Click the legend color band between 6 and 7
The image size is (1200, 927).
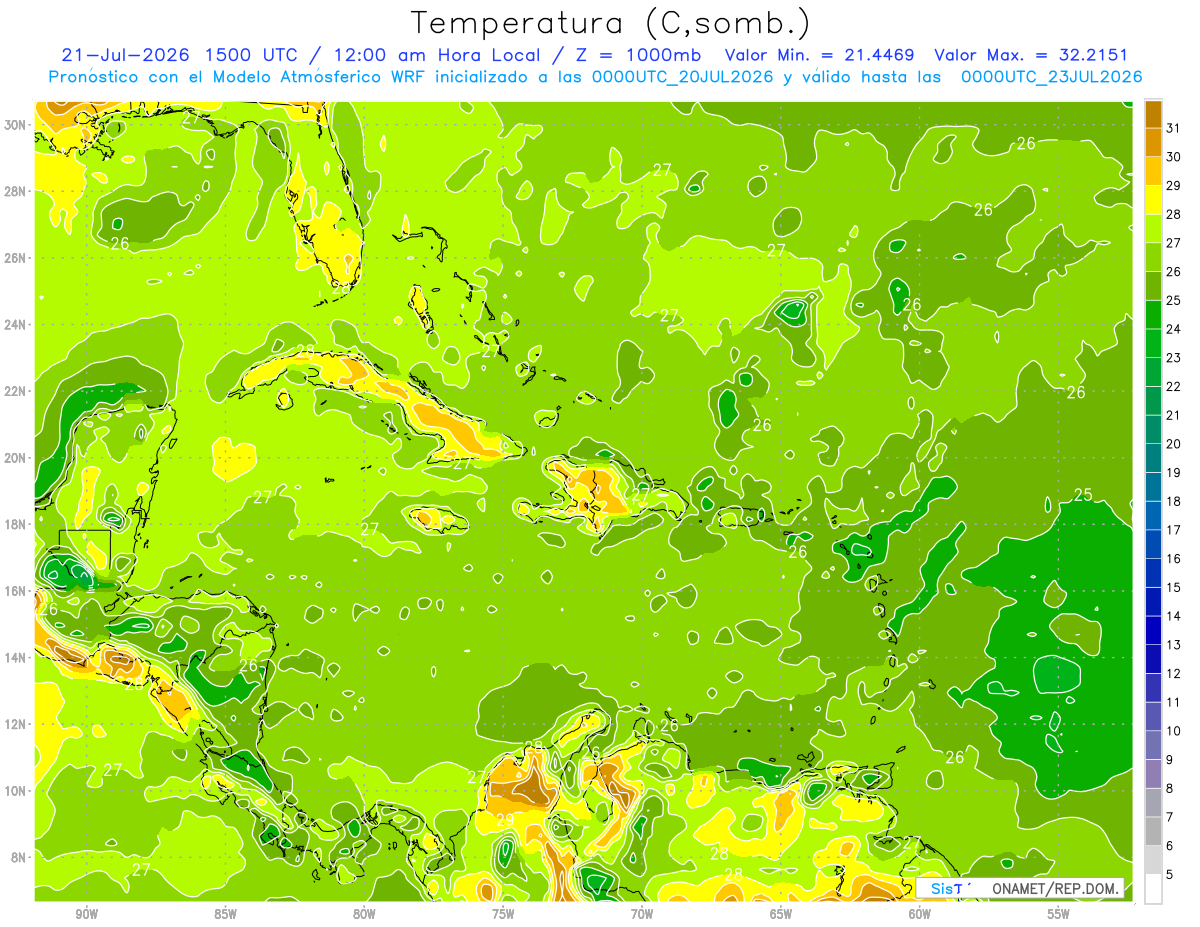pyautogui.click(x=1153, y=831)
